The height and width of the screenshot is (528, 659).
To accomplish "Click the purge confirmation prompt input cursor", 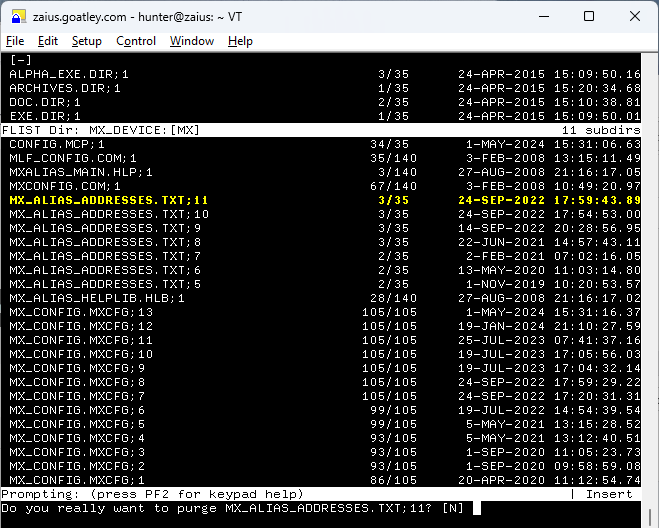I will point(477,508).
